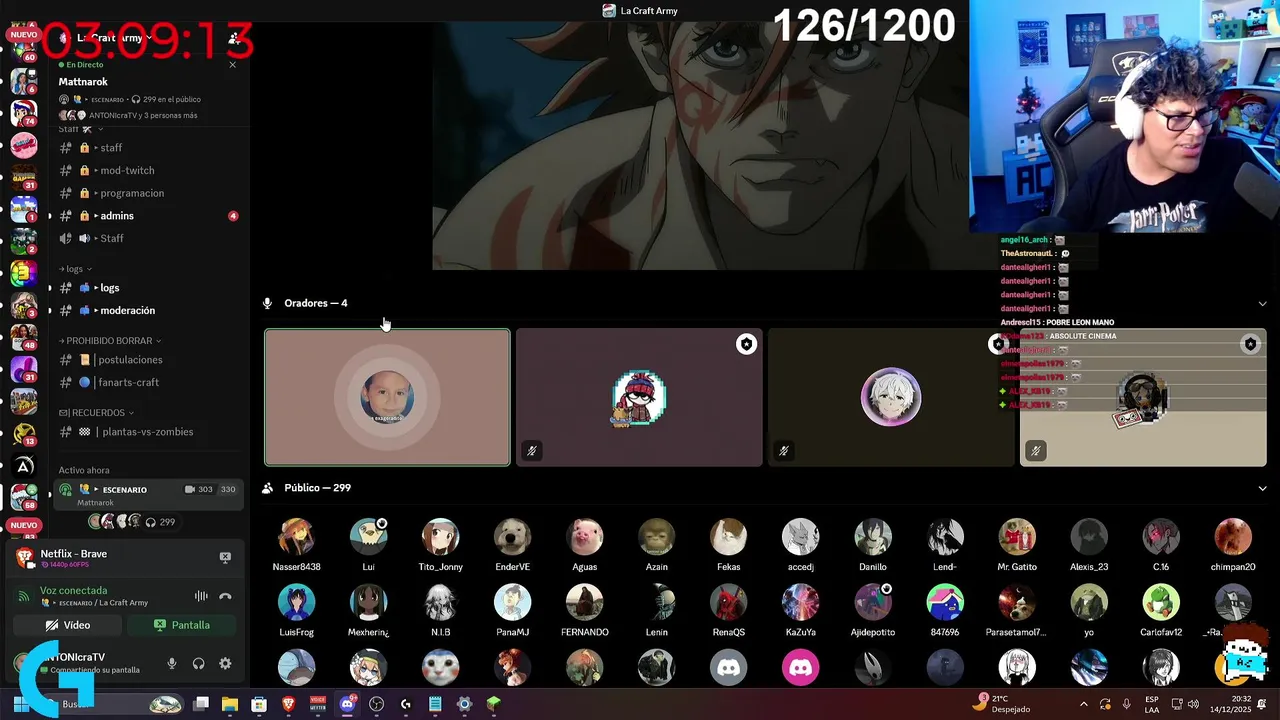Open the admins channel
The width and height of the screenshot is (1280, 720).
pos(148,216)
